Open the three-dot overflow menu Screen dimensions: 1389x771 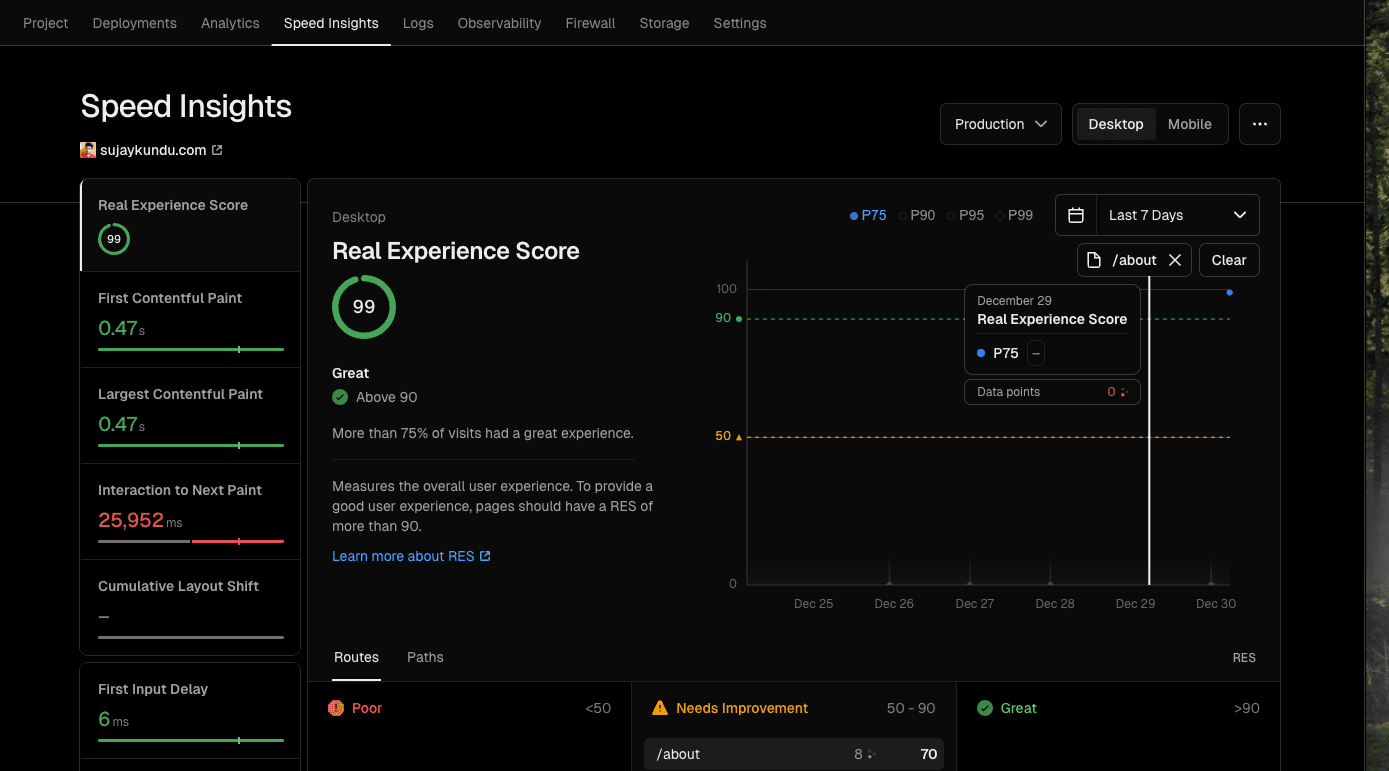coord(1260,123)
